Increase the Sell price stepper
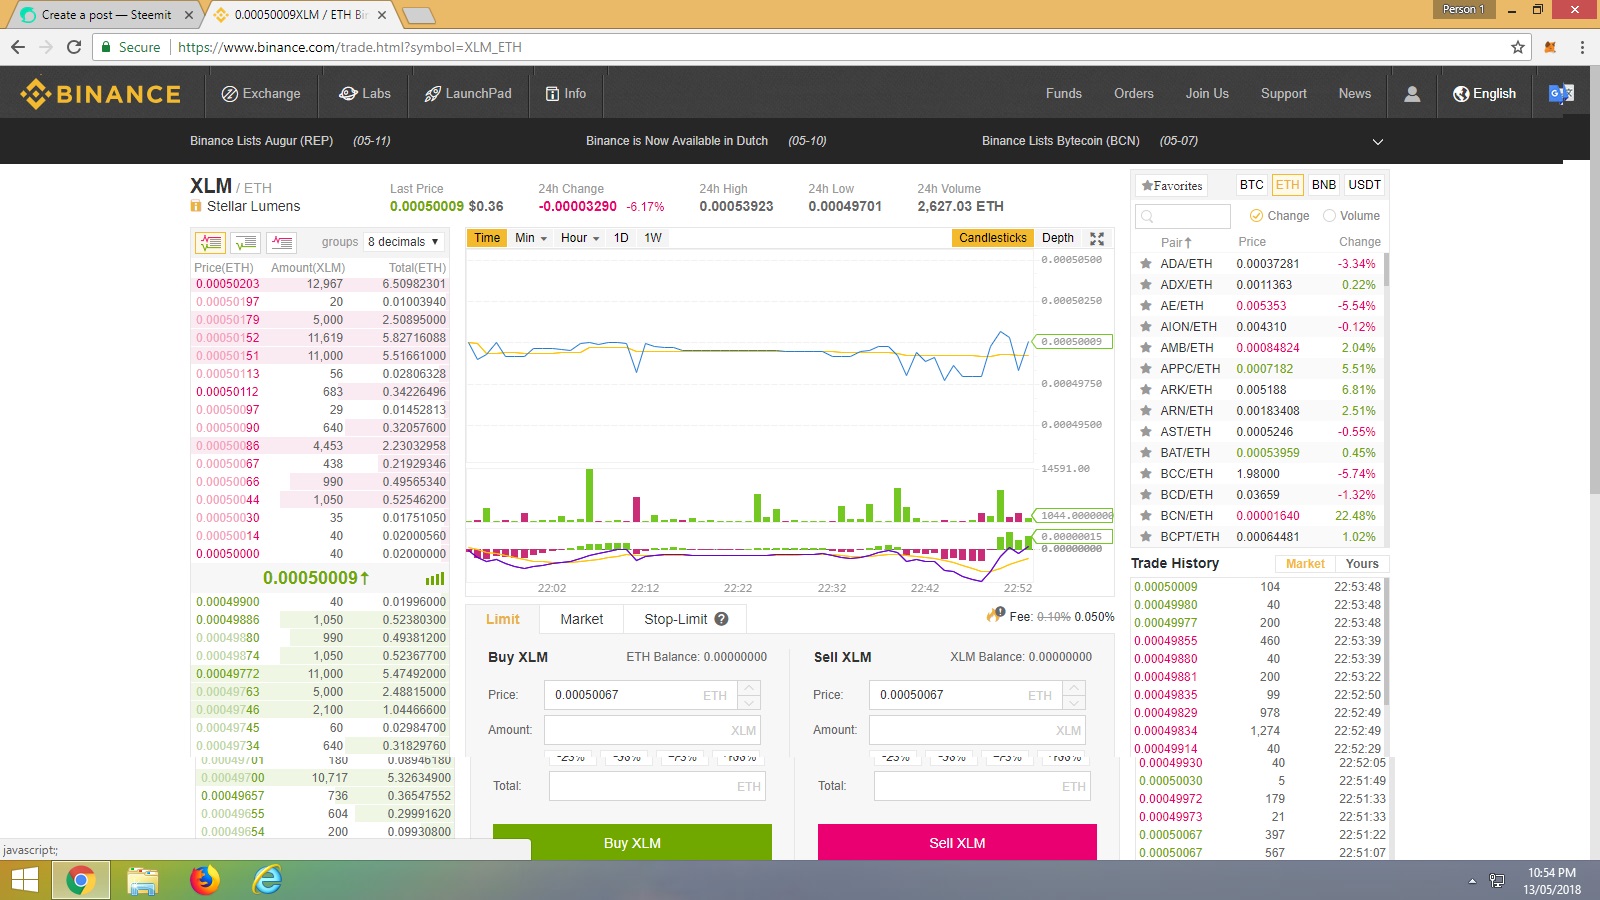The width and height of the screenshot is (1600, 900). click(x=1074, y=688)
